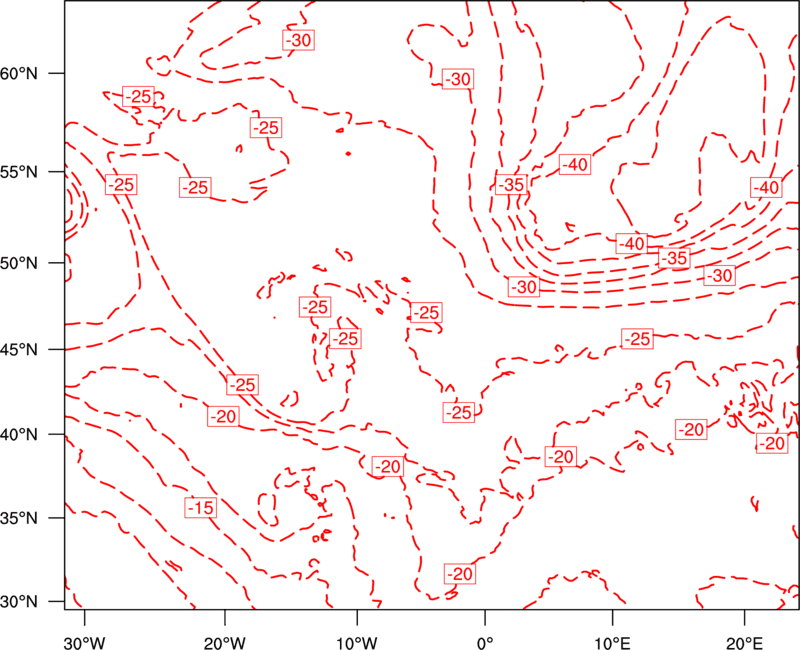Click the 45°N latitude axis label

(x=19, y=349)
